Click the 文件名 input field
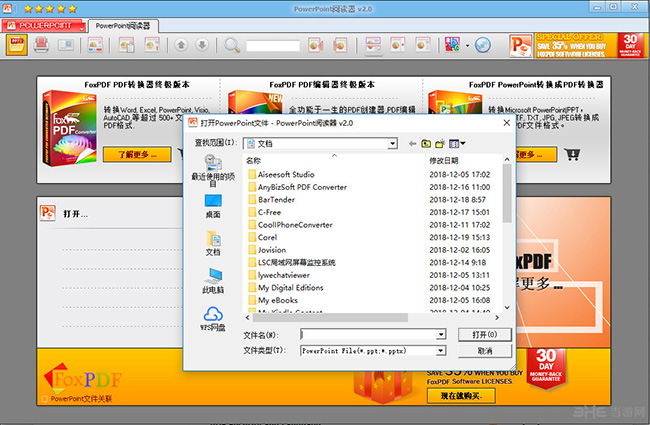650x425 pixels. 369,334
